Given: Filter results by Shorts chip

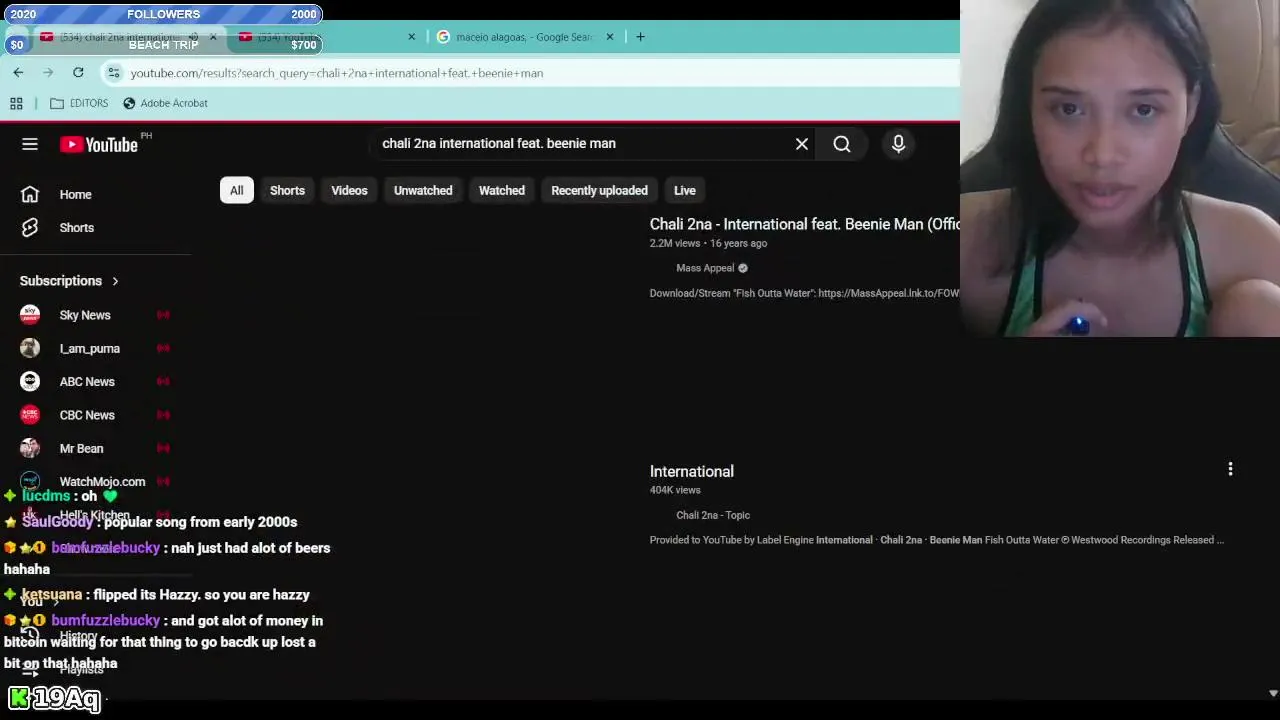Looking at the screenshot, I should click(287, 190).
